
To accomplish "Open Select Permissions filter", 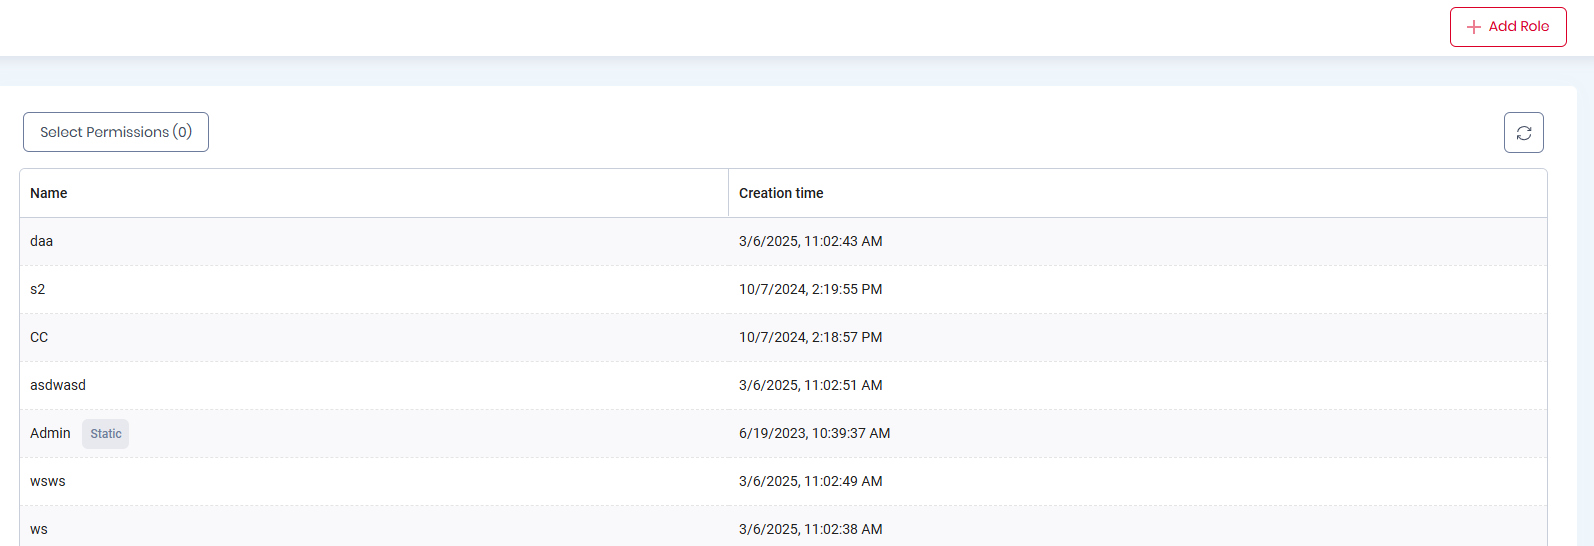I will click(x=116, y=132).
